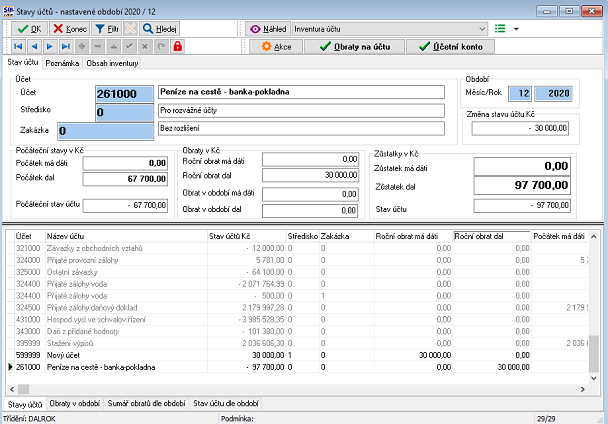Open the Filtr funnel filter
608x424 pixels.
click(107, 29)
